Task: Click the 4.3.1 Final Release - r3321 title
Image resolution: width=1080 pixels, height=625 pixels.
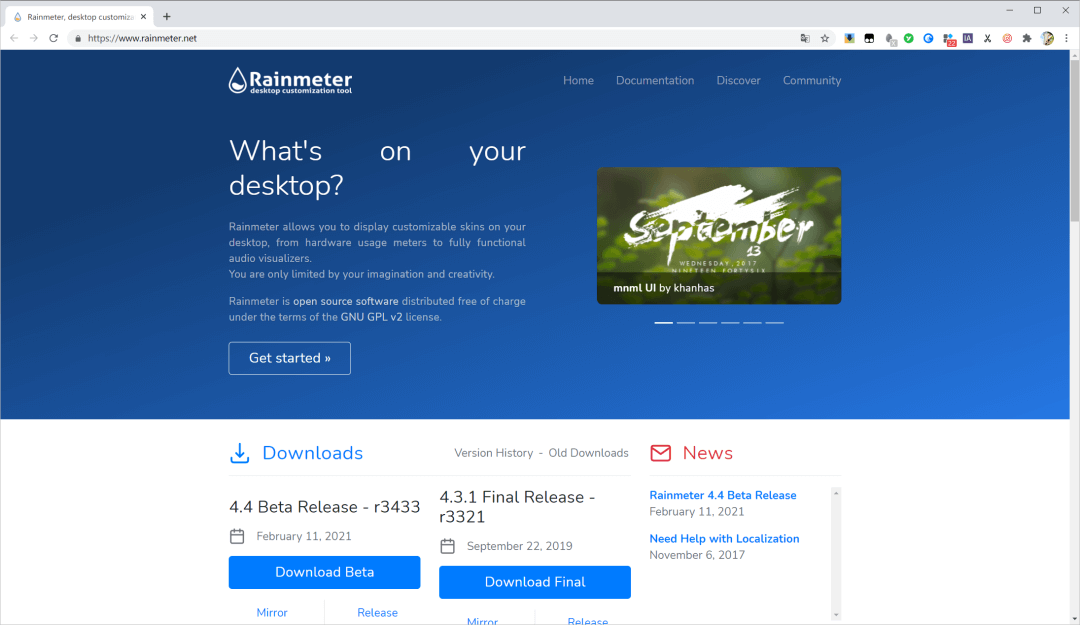Action: [517, 506]
